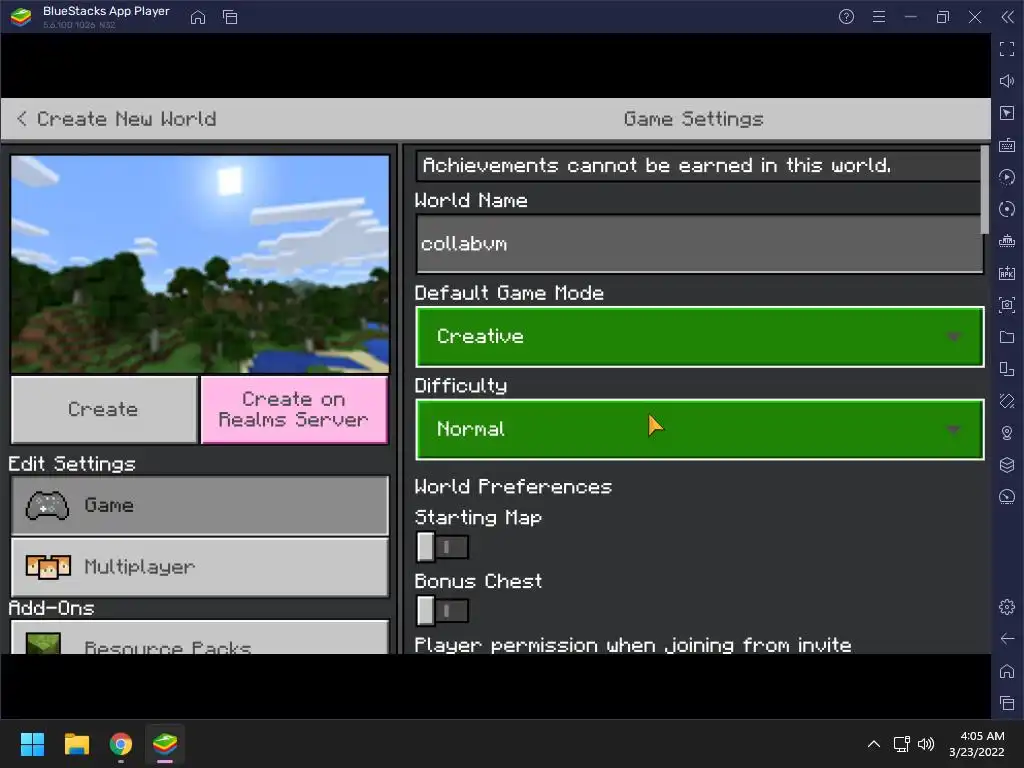Click the home icon in BlueStacks title bar
Viewport: 1024px width, 768px height.
198,17
